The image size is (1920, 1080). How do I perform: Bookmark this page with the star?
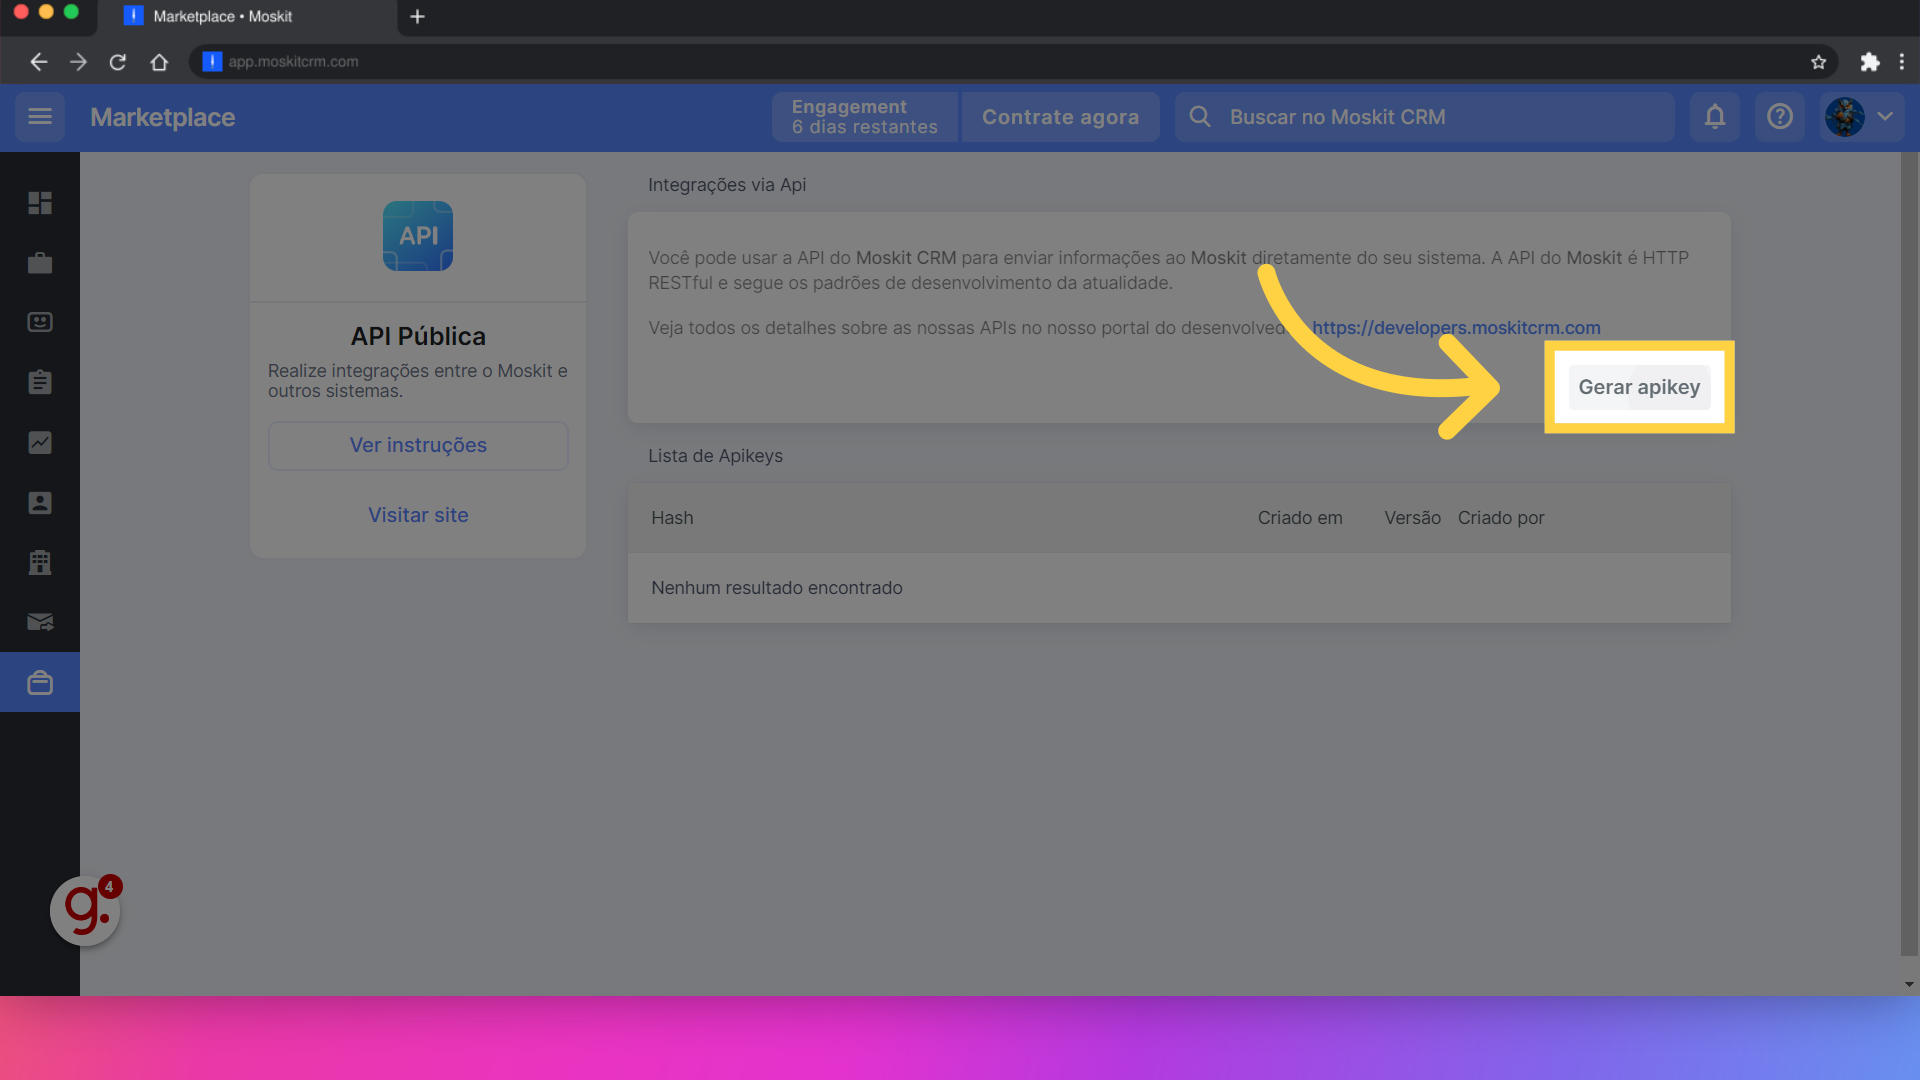[1819, 62]
